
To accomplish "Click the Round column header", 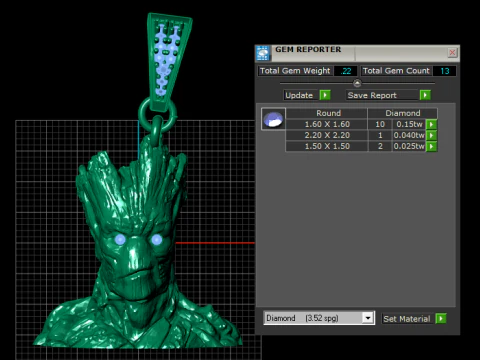I will (x=328, y=113).
